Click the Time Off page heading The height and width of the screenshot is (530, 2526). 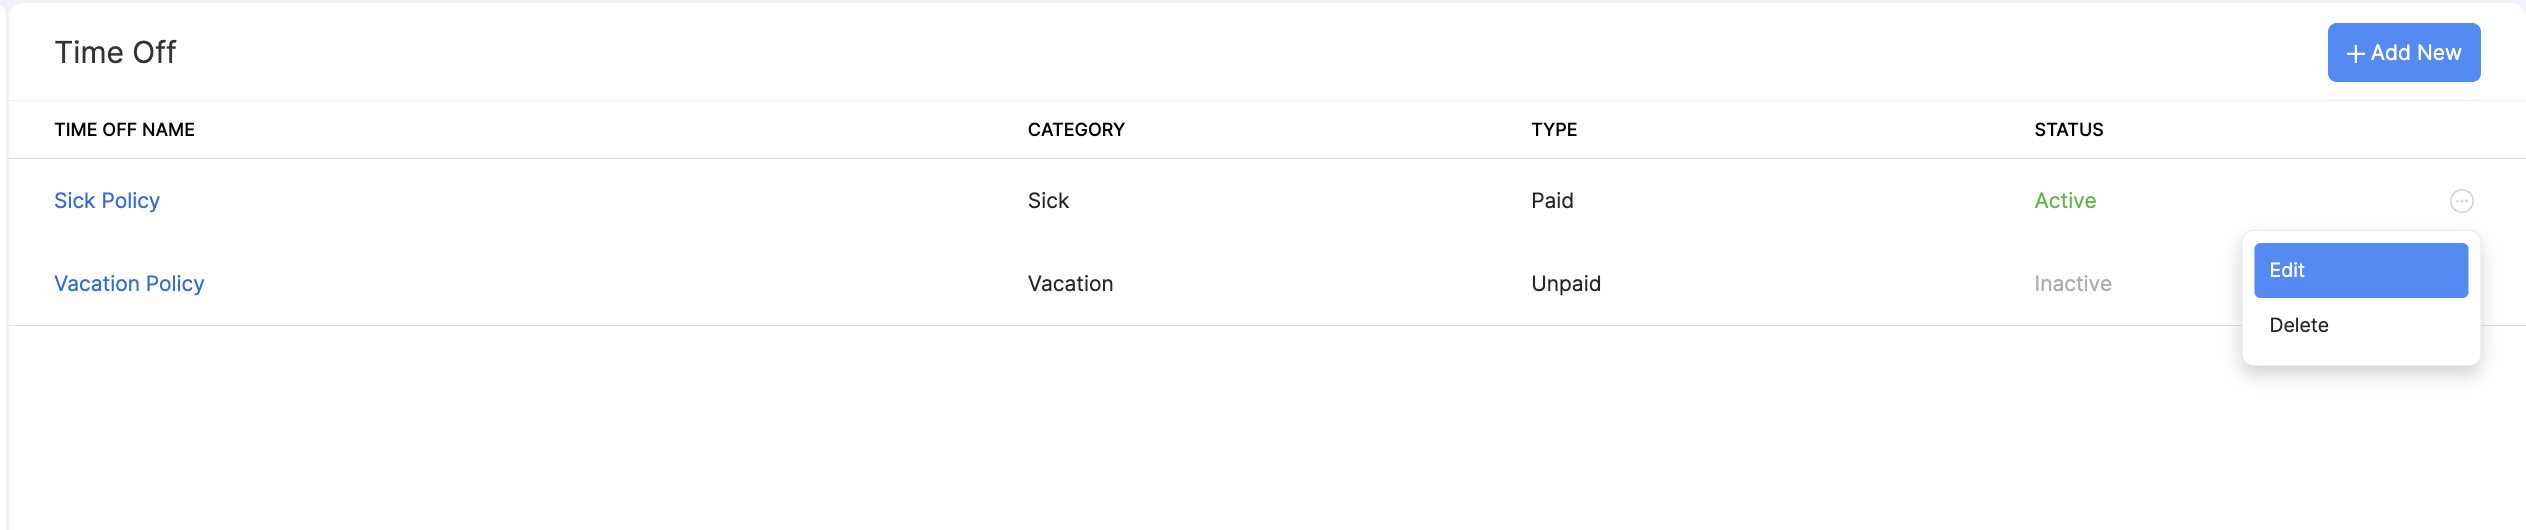[115, 53]
